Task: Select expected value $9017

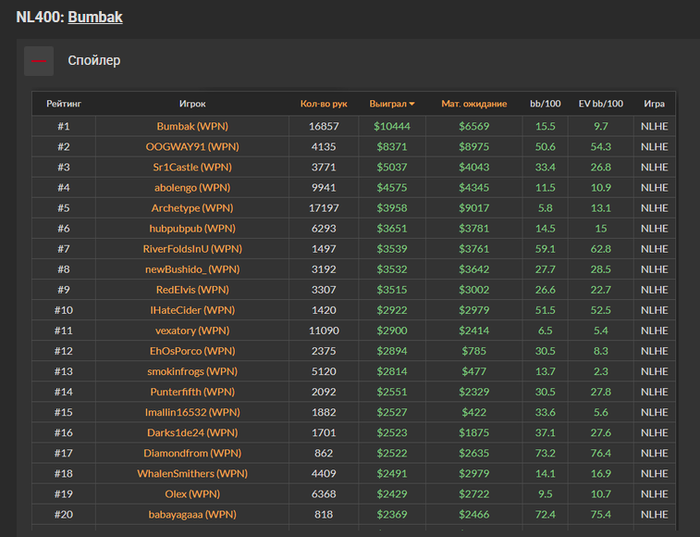Action: point(474,208)
